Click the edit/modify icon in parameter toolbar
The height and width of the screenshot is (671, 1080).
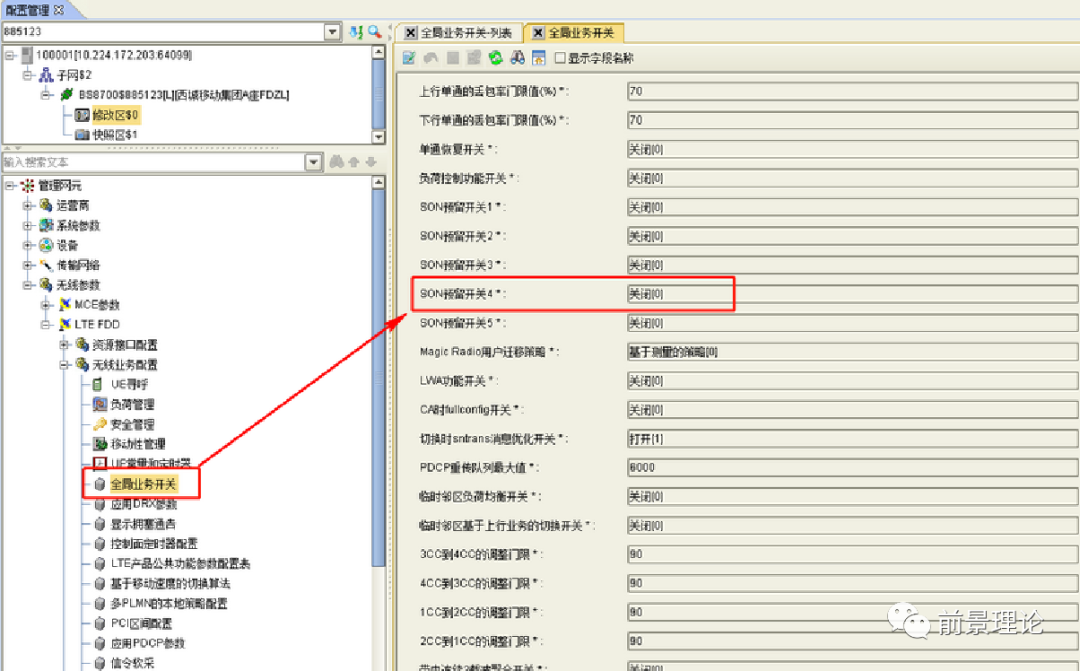(x=409, y=58)
